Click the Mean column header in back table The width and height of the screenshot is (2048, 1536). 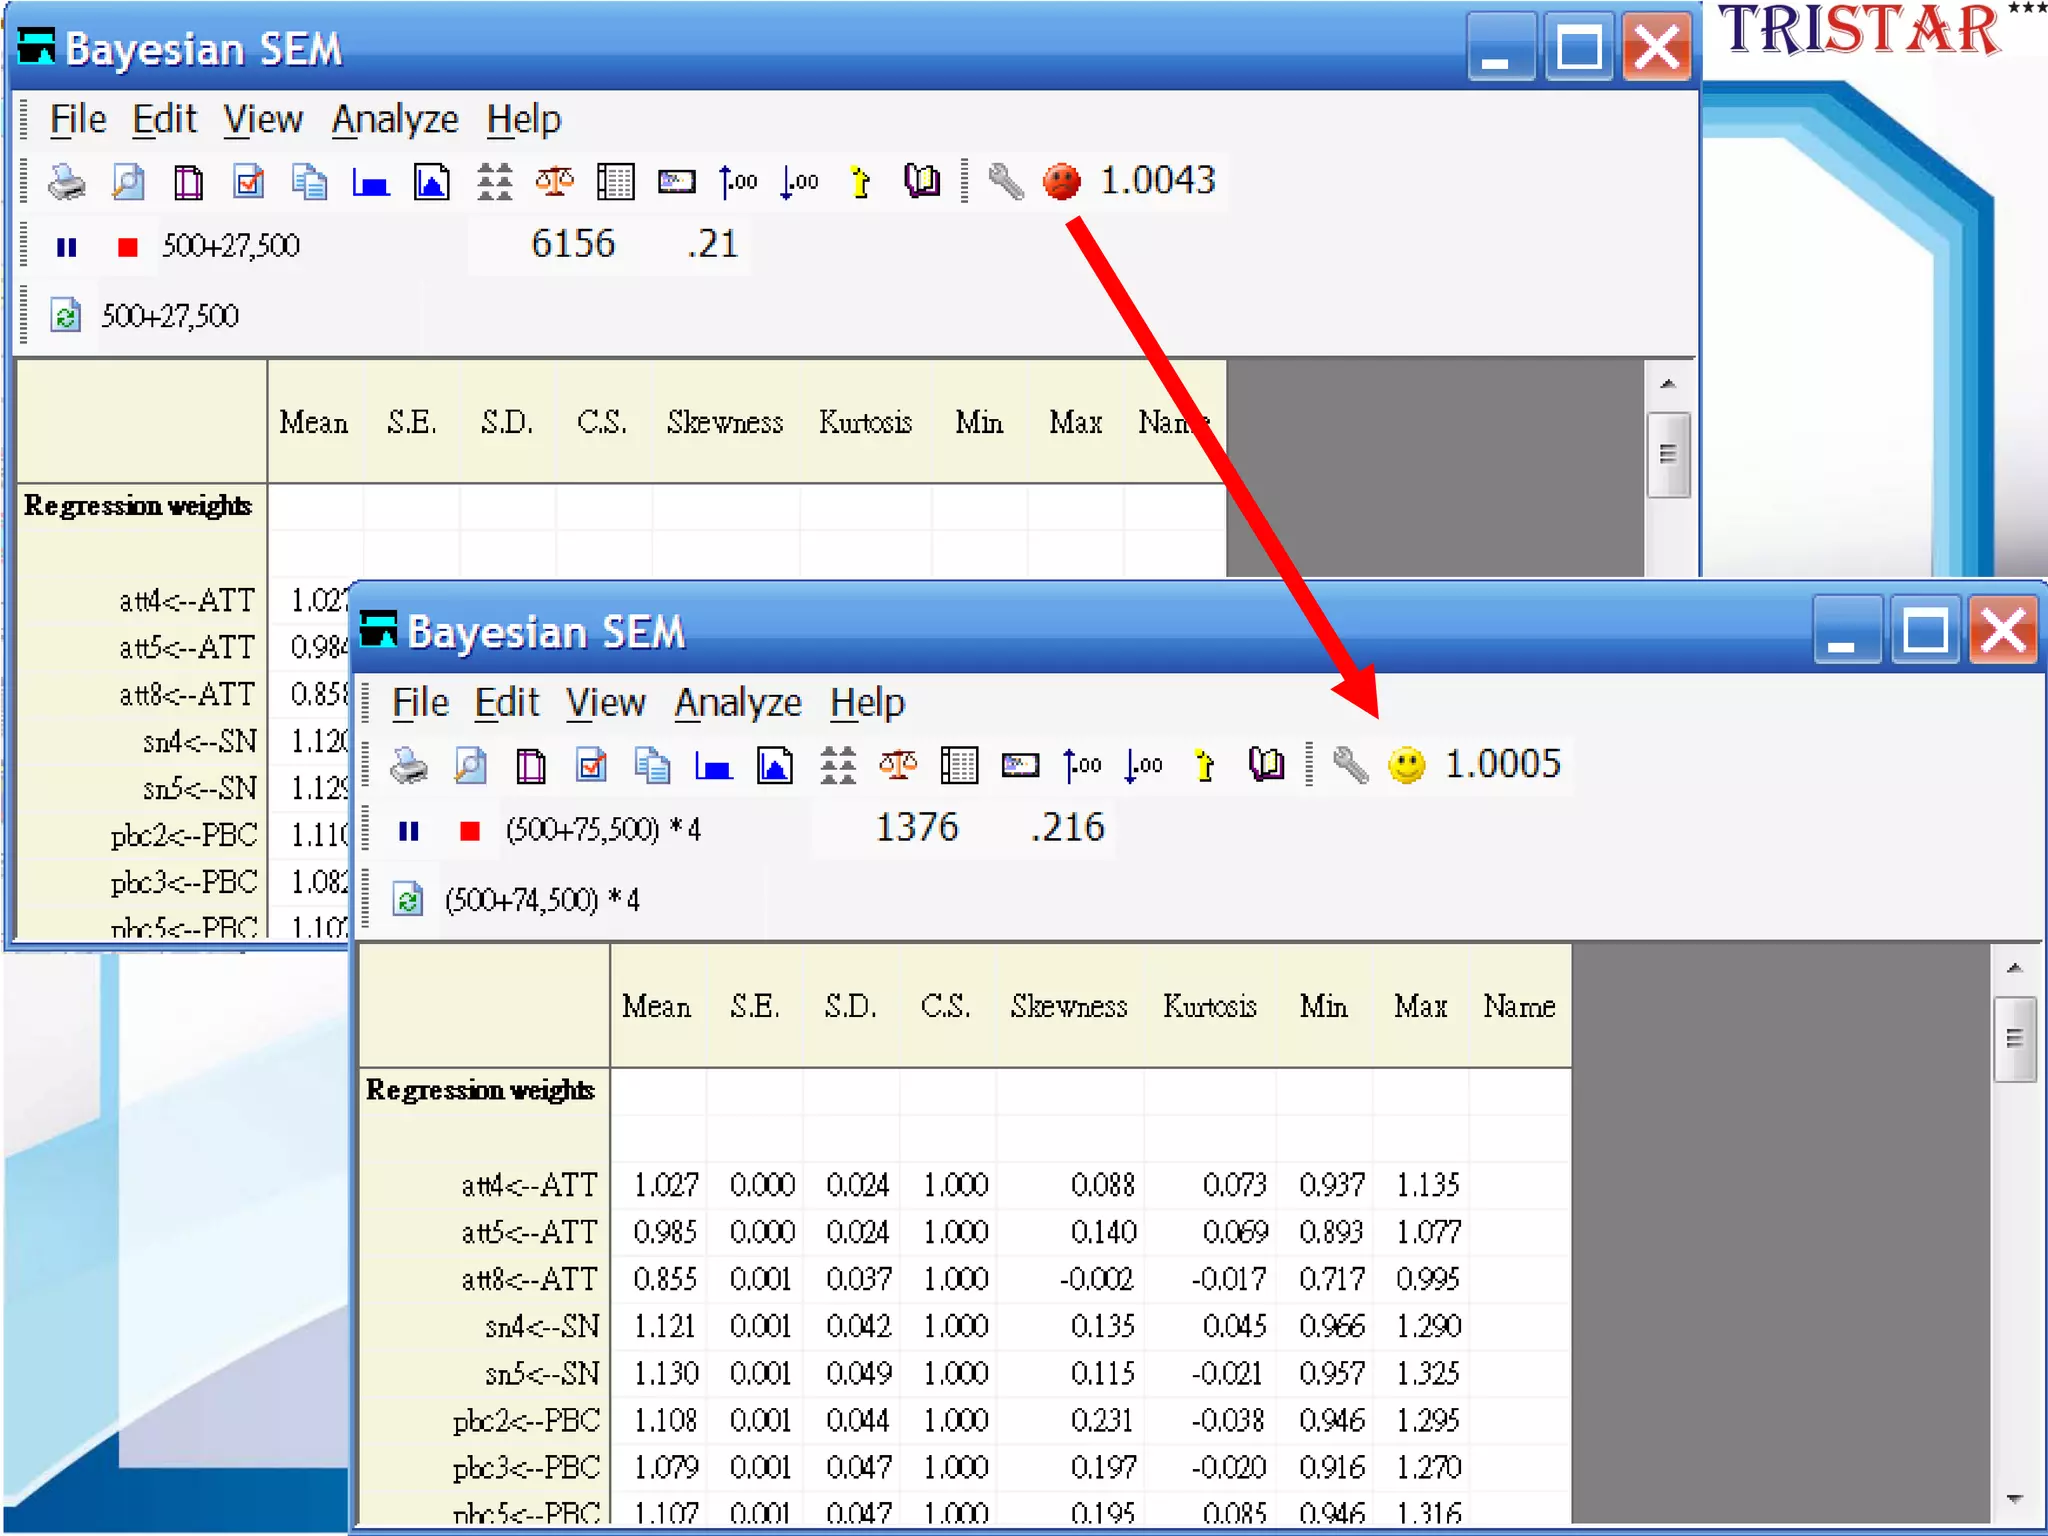pos(313,422)
